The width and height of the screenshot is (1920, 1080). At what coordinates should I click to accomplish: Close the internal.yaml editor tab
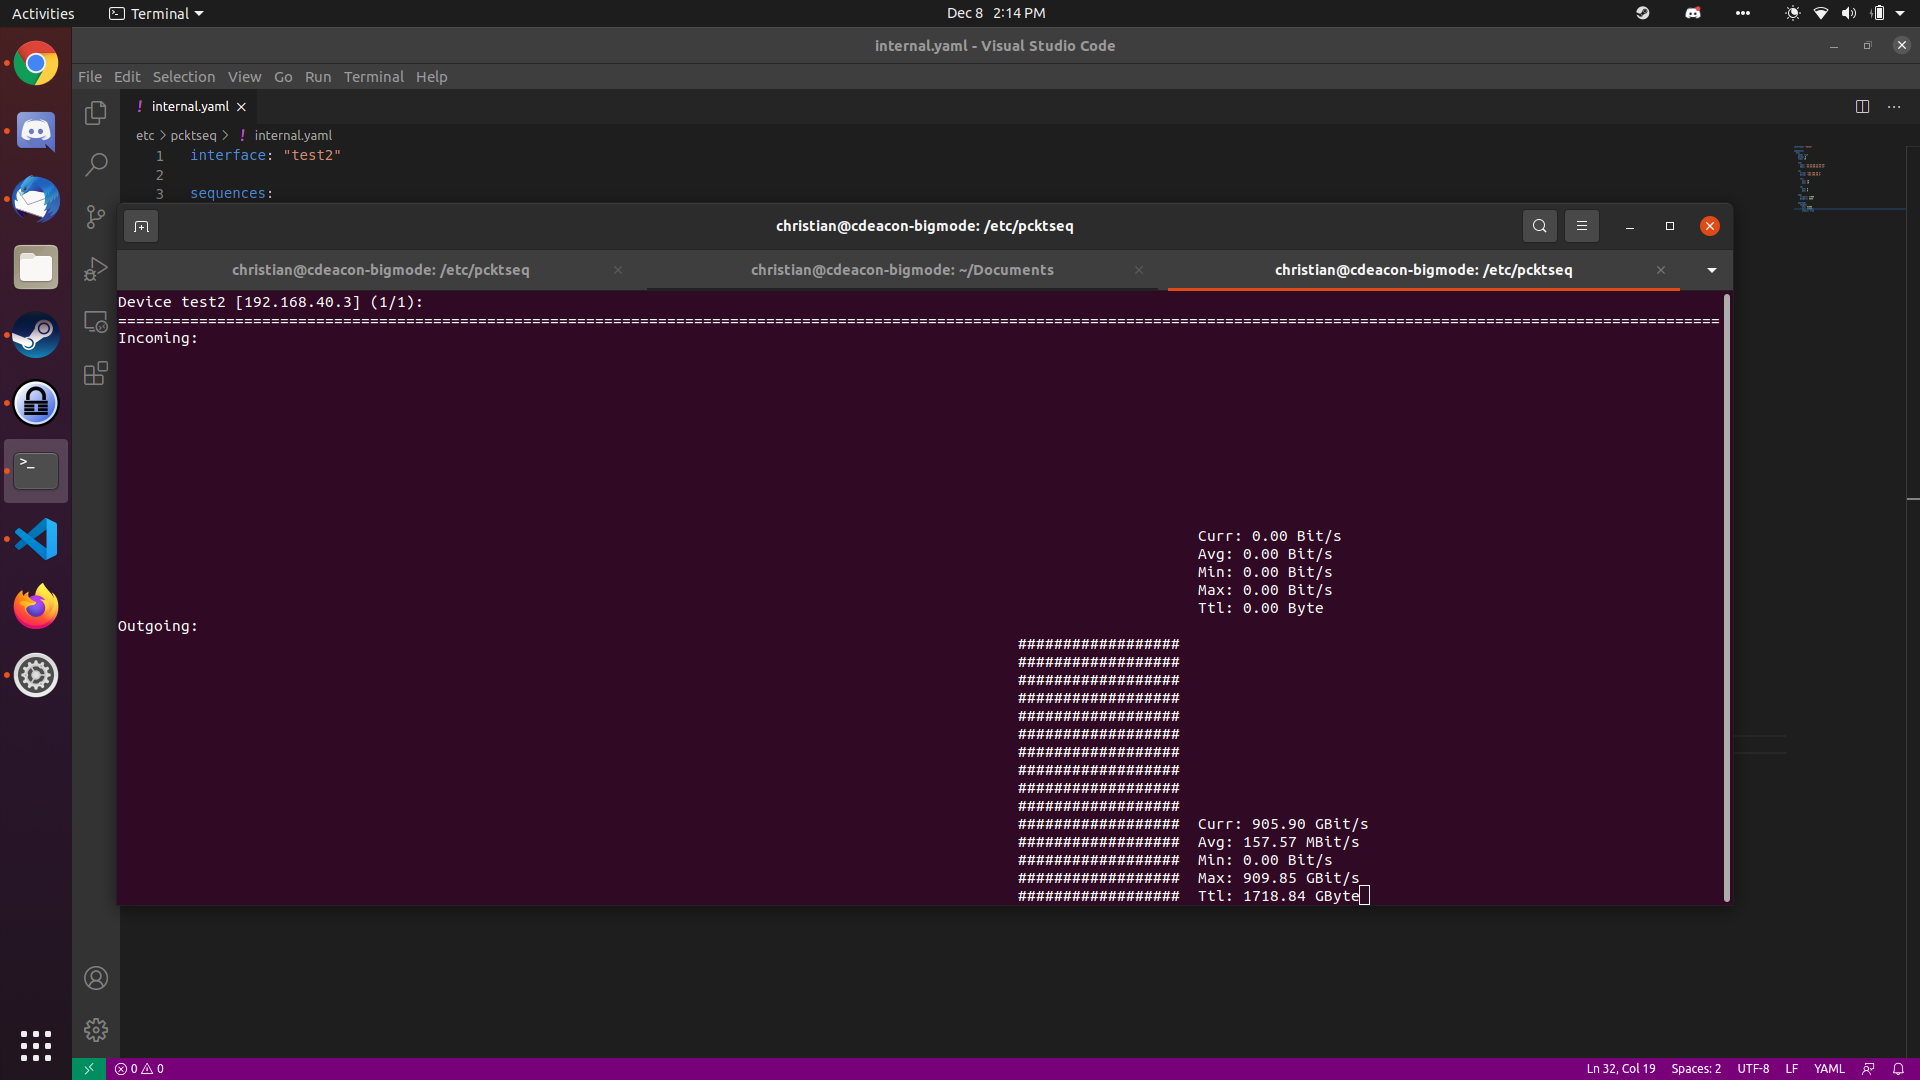point(241,107)
